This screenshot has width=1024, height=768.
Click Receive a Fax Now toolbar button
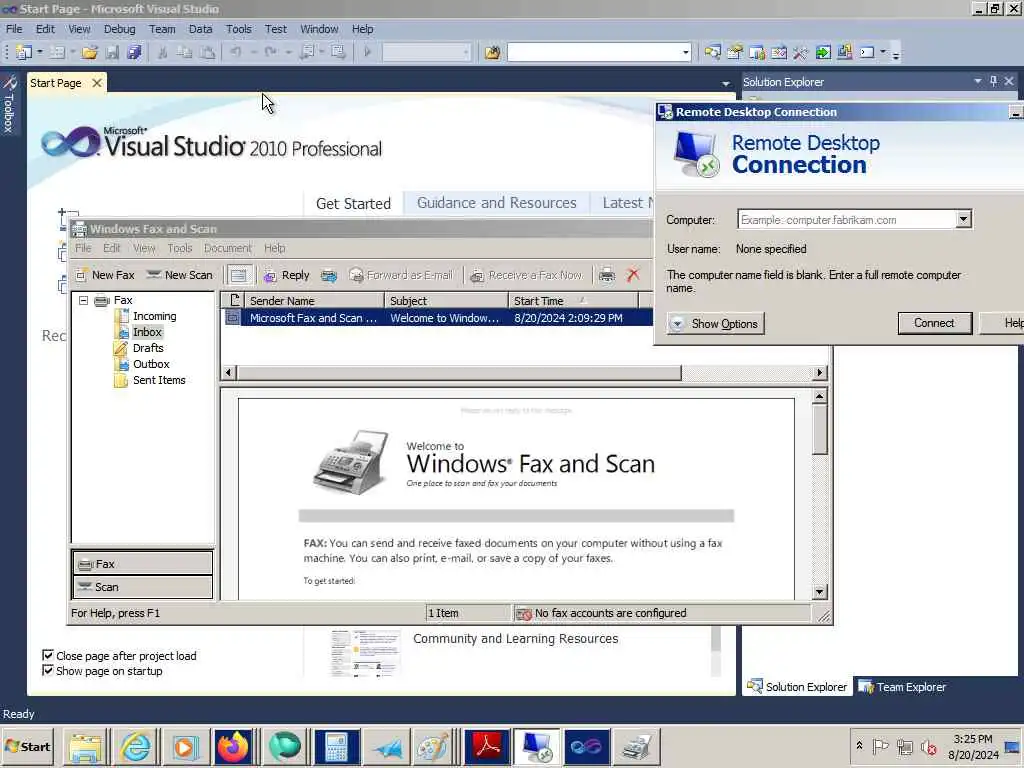(x=526, y=275)
